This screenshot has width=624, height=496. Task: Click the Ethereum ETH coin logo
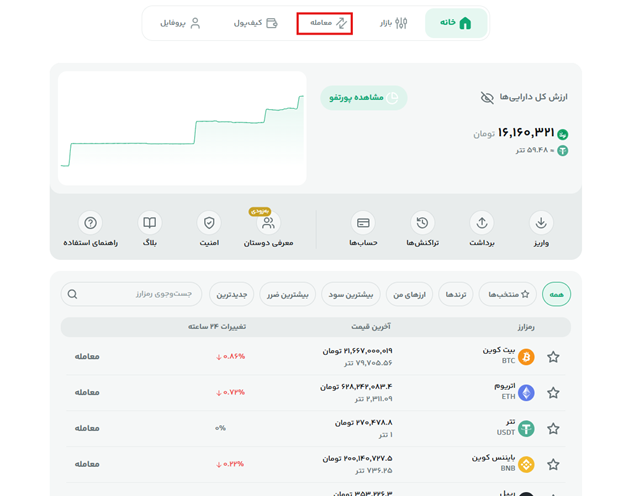[526, 393]
